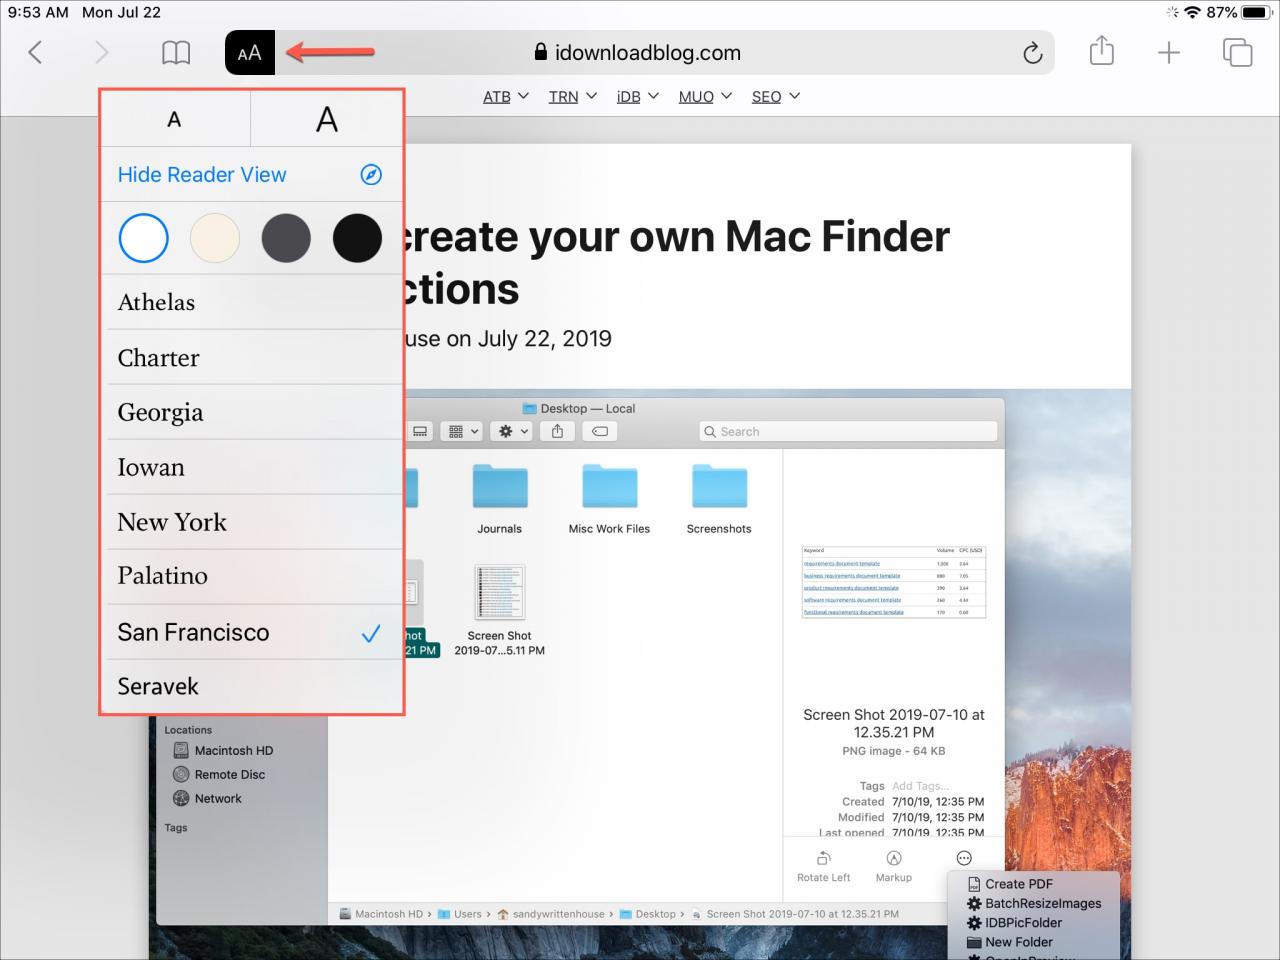Image resolution: width=1280 pixels, height=960 pixels.
Task: Click Users in the Finder path bar
Action: [x=461, y=914]
